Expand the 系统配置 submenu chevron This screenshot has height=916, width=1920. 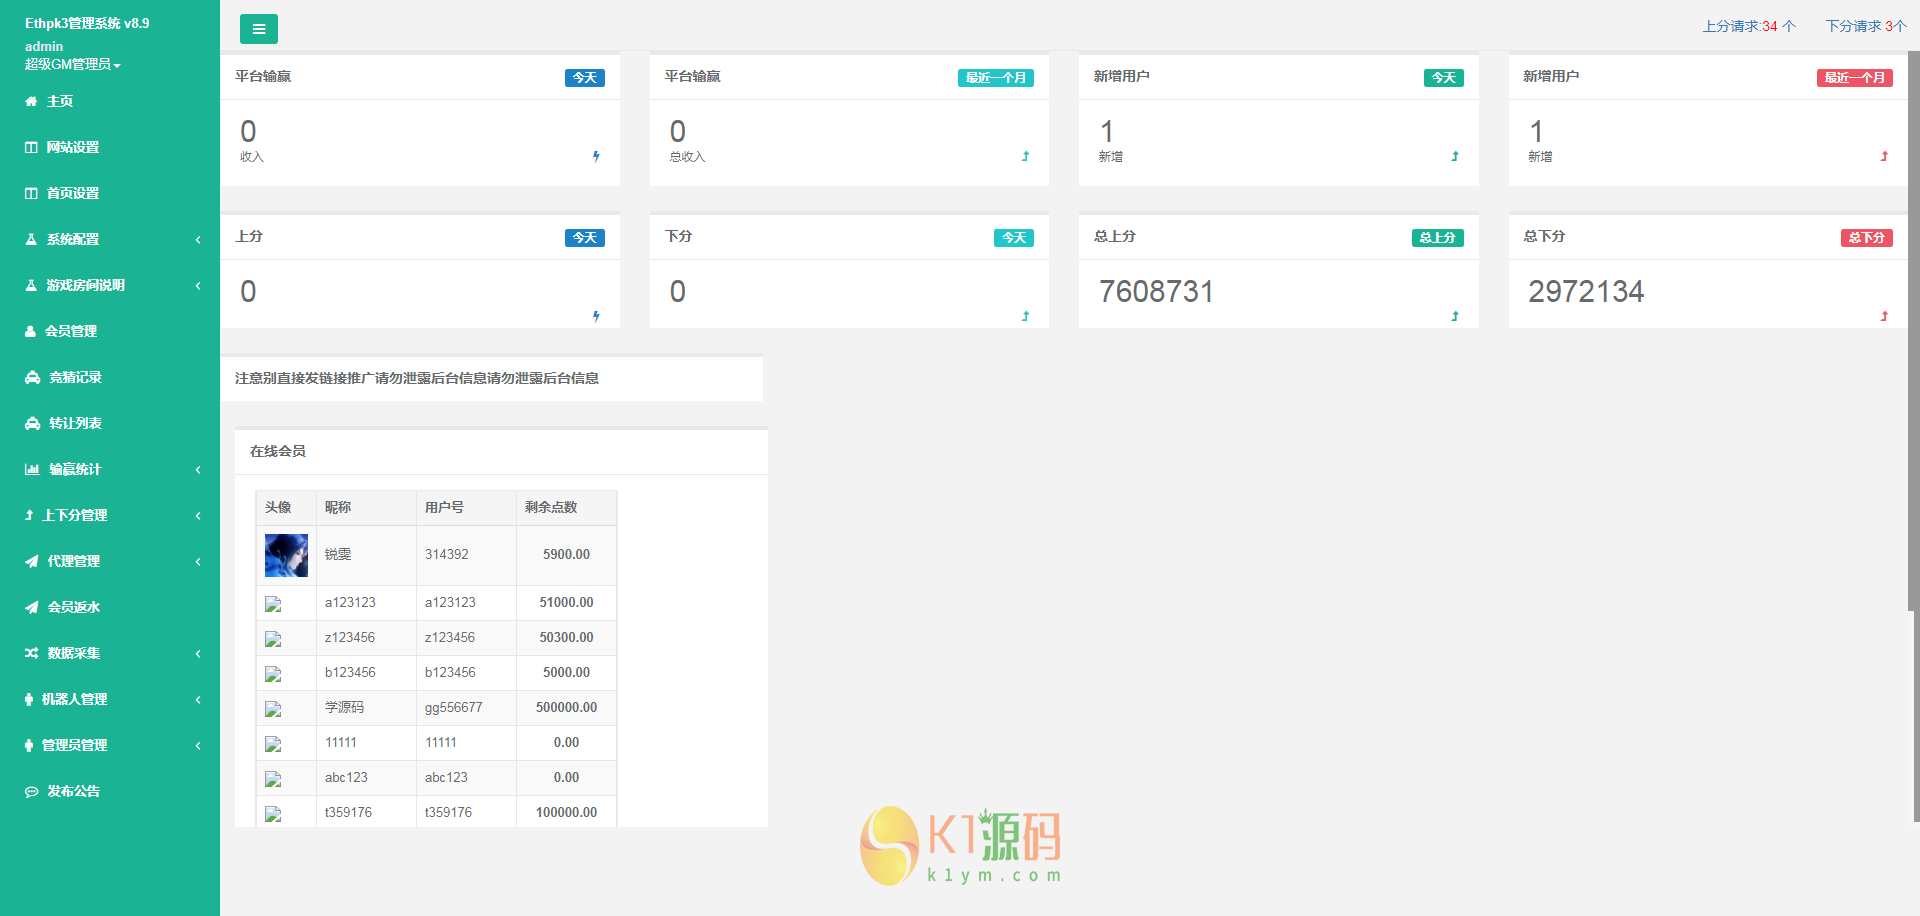(x=198, y=239)
